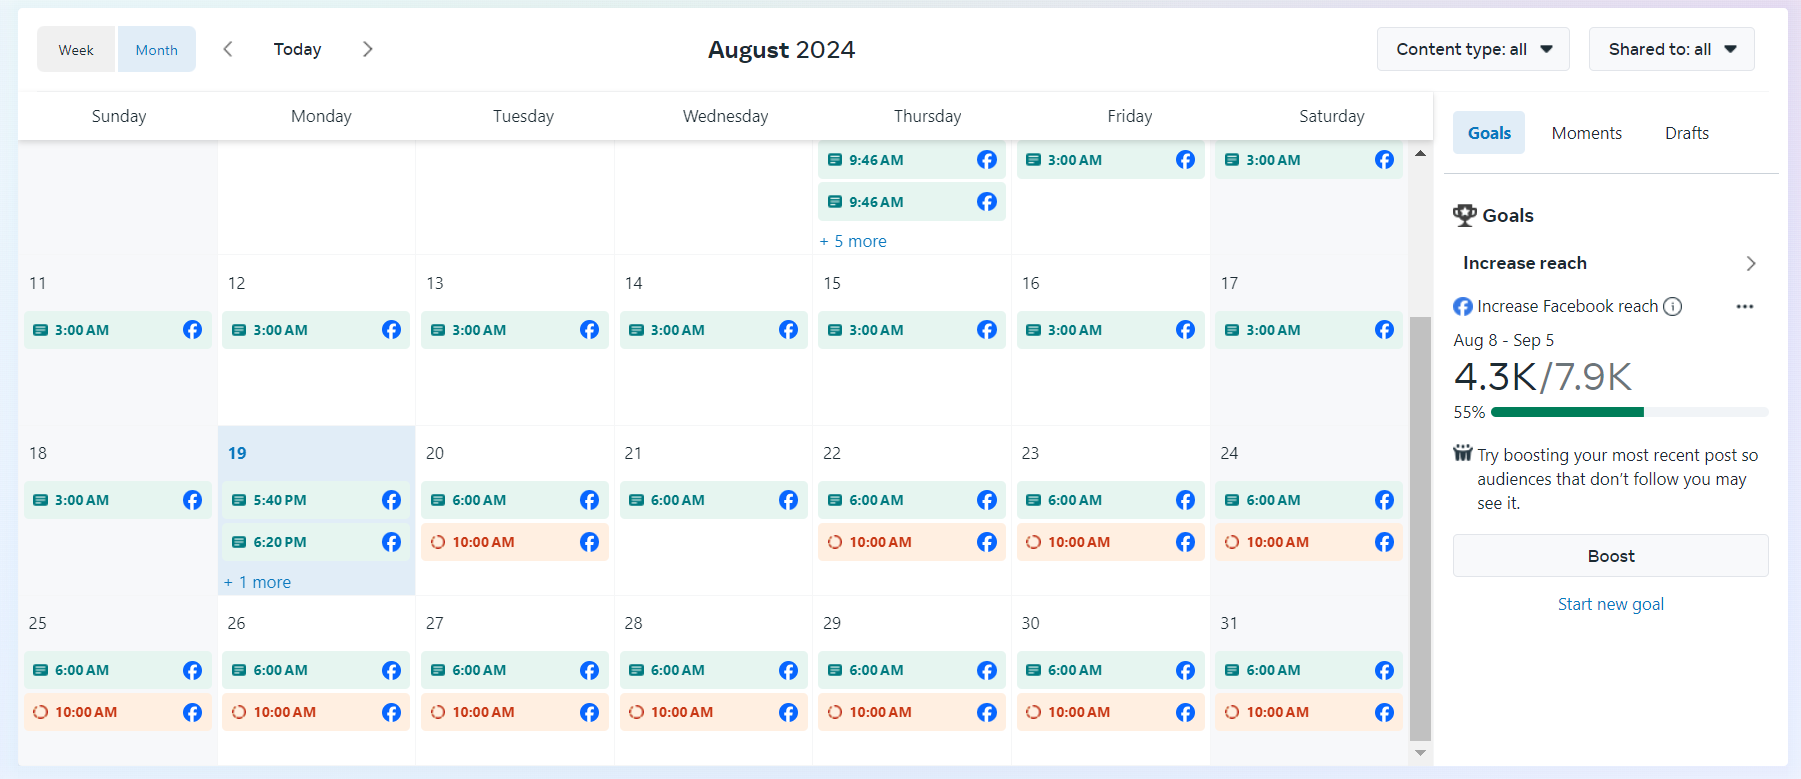Viewport: 1801px width, 779px height.
Task: Click the calendar scrollbar down arrow
Action: tap(1420, 753)
